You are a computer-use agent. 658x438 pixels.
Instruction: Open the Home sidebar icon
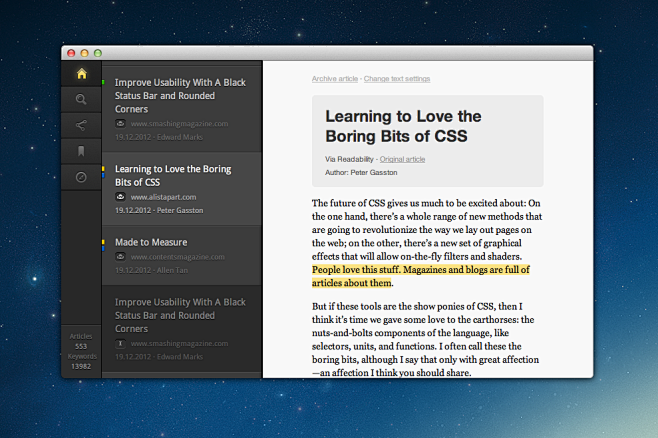(81, 74)
